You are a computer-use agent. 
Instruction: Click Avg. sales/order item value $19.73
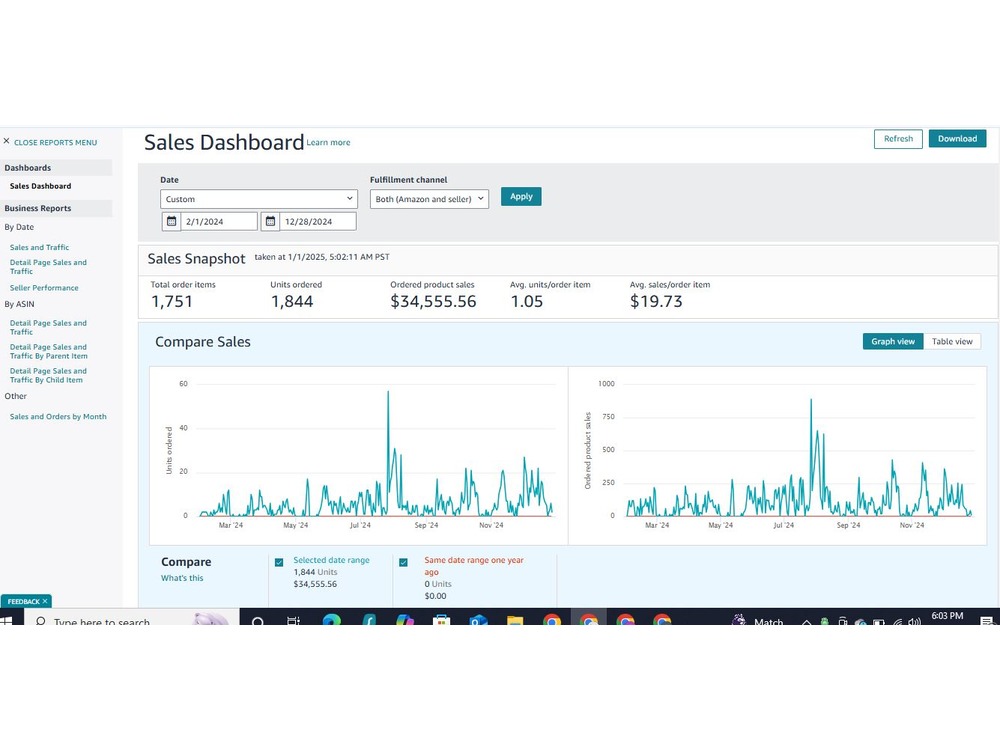[656, 301]
